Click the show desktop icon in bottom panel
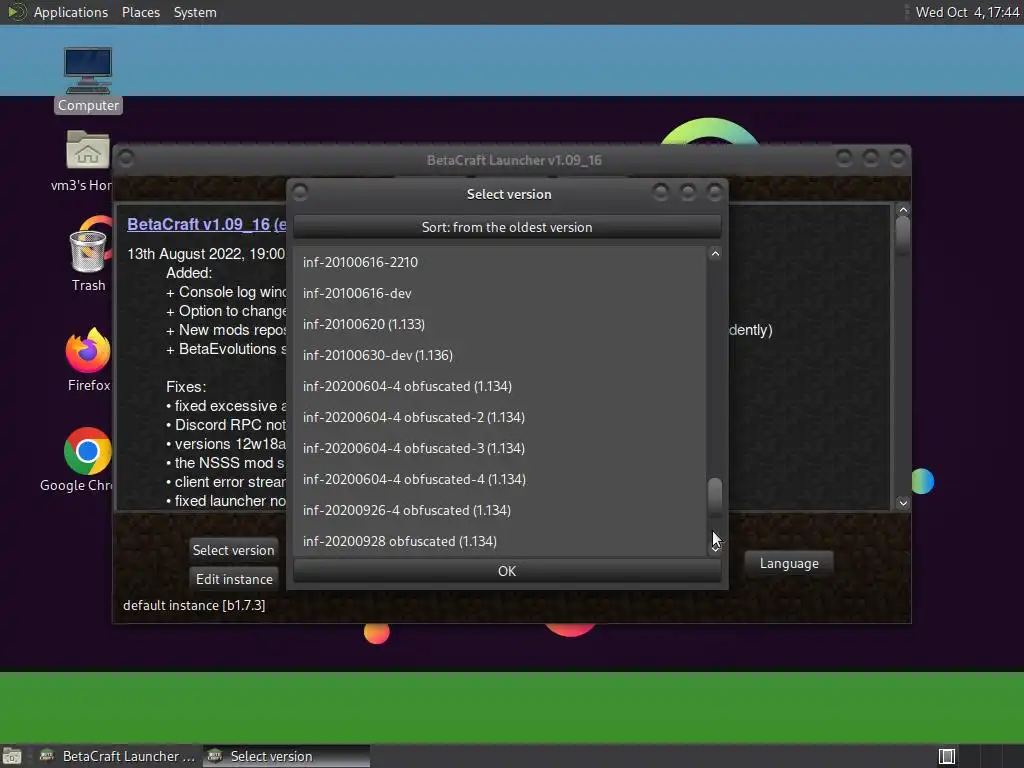The height and width of the screenshot is (768, 1024). pyautogui.click(x=12, y=756)
